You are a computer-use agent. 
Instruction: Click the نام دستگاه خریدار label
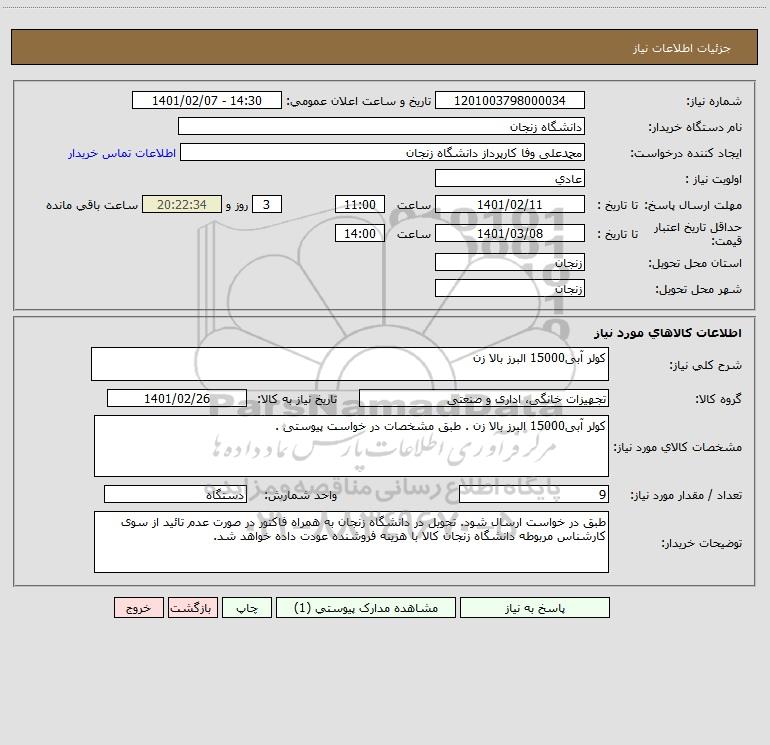click(x=695, y=127)
